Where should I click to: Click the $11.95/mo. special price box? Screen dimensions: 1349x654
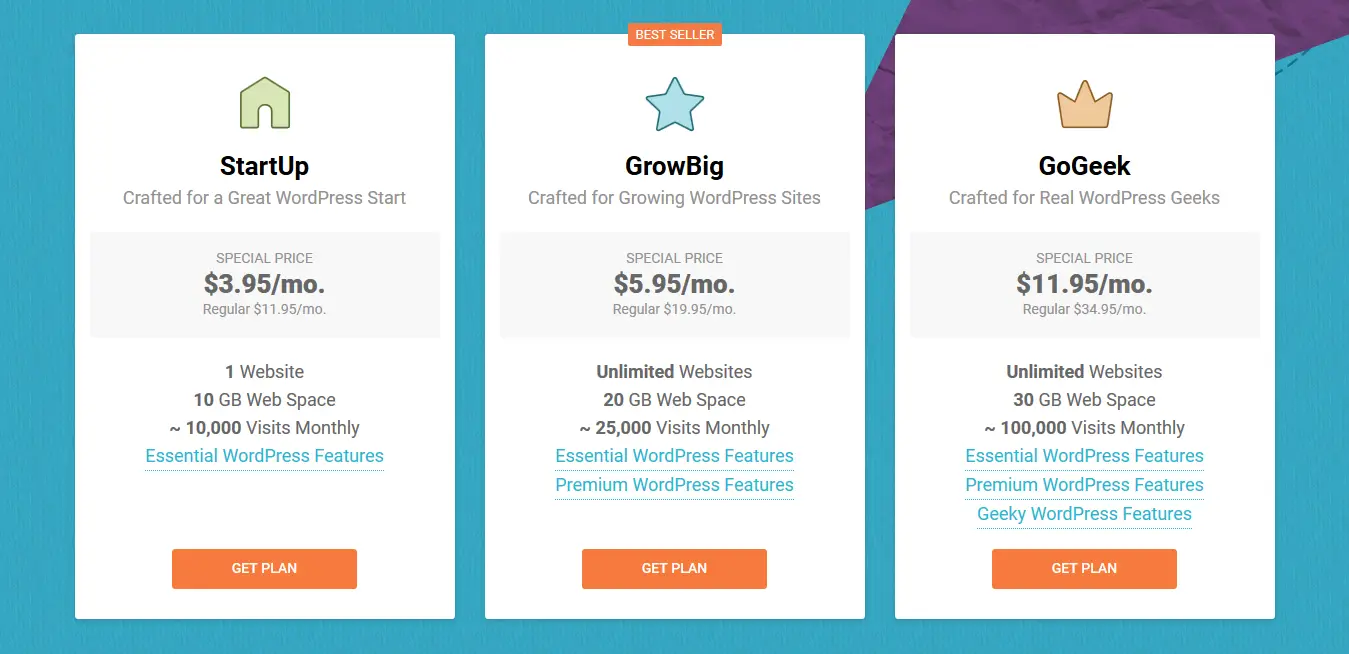coord(1085,285)
